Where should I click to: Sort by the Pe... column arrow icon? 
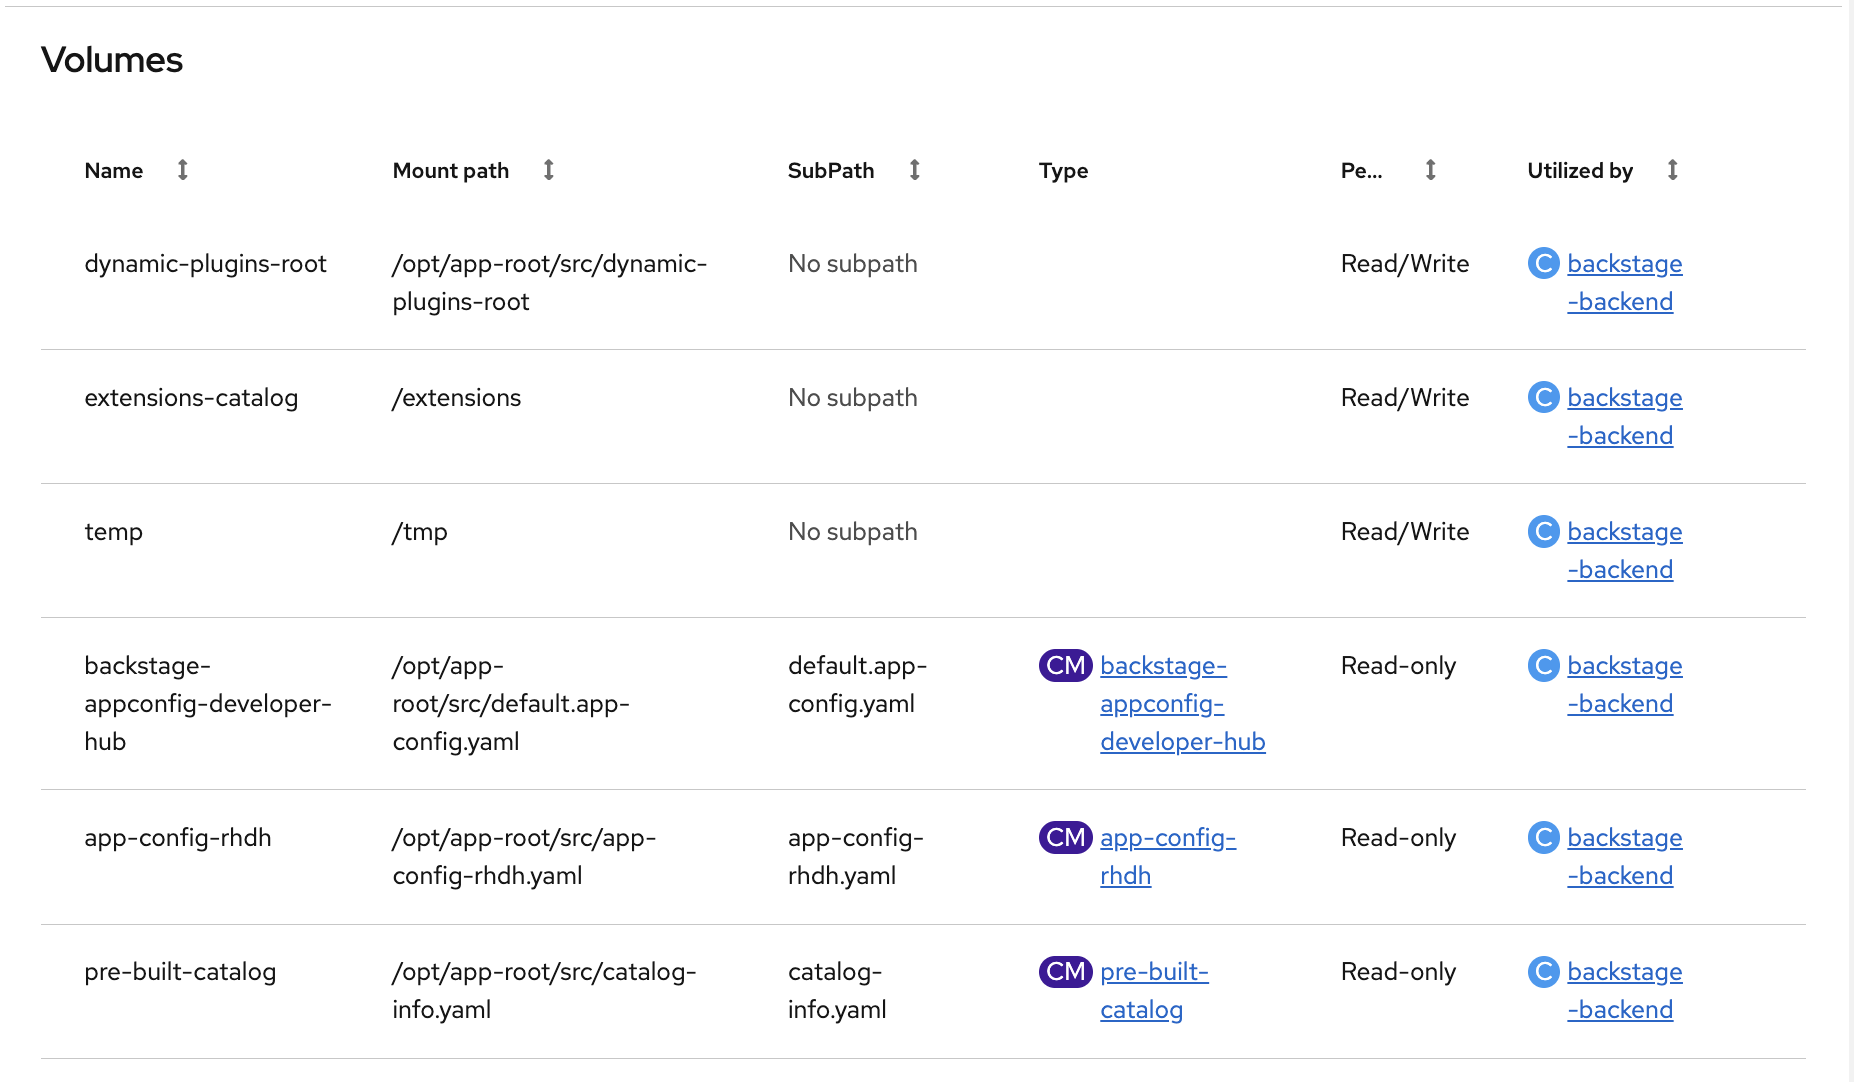point(1430,170)
